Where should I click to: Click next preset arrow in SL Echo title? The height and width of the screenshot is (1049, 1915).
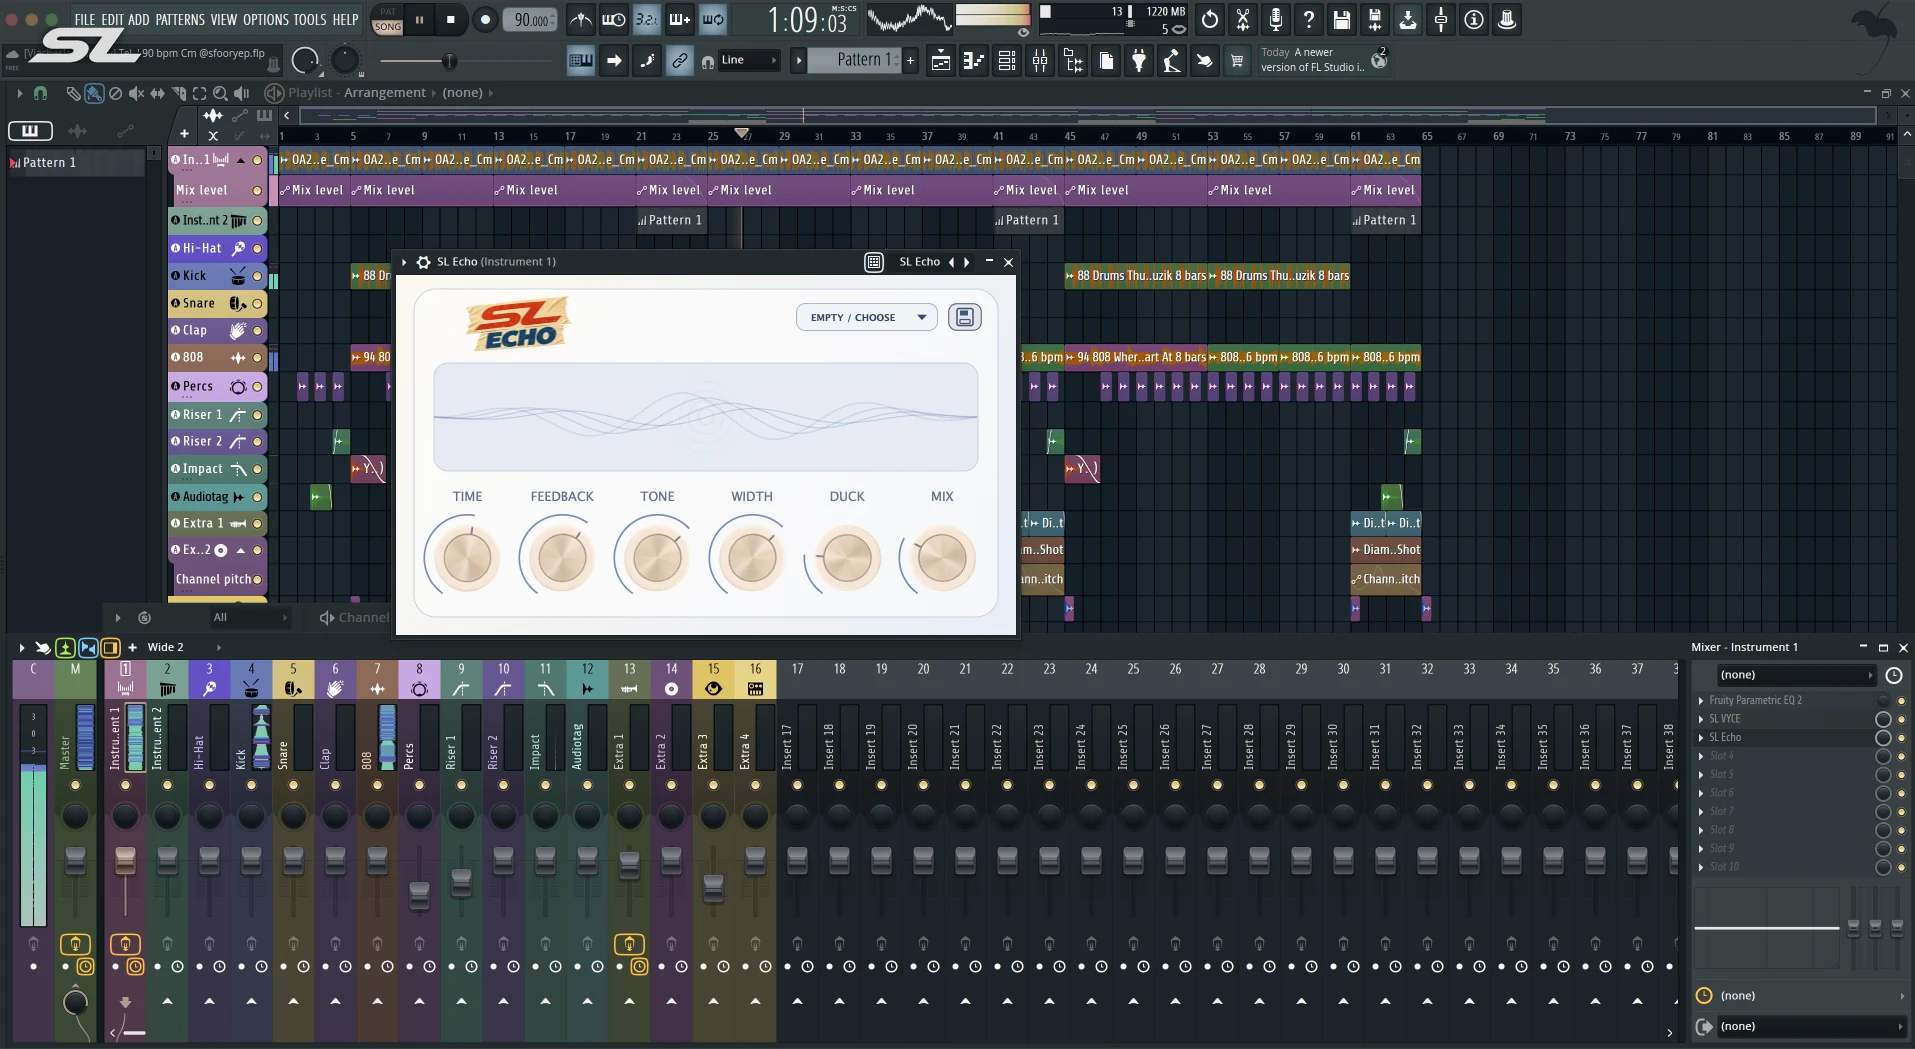click(x=967, y=262)
